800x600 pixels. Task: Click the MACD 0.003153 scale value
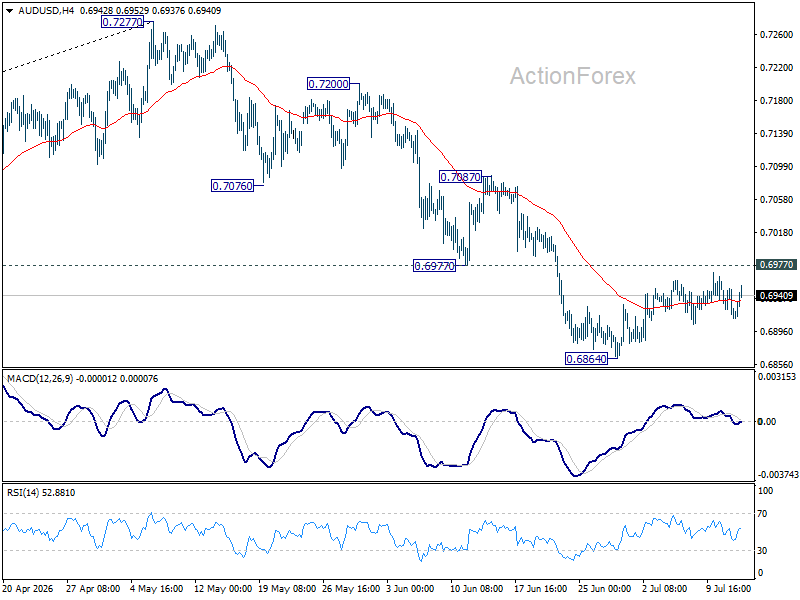(x=777, y=377)
